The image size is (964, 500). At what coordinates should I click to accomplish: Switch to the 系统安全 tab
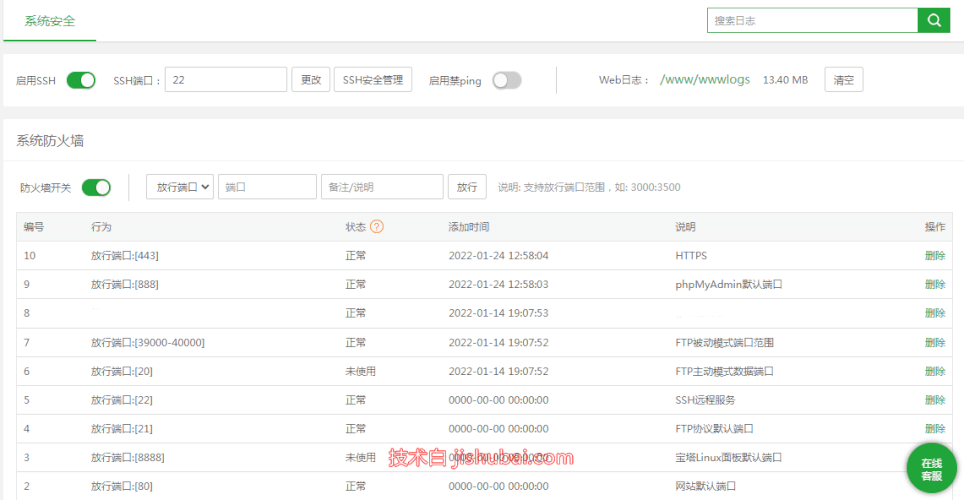point(50,20)
